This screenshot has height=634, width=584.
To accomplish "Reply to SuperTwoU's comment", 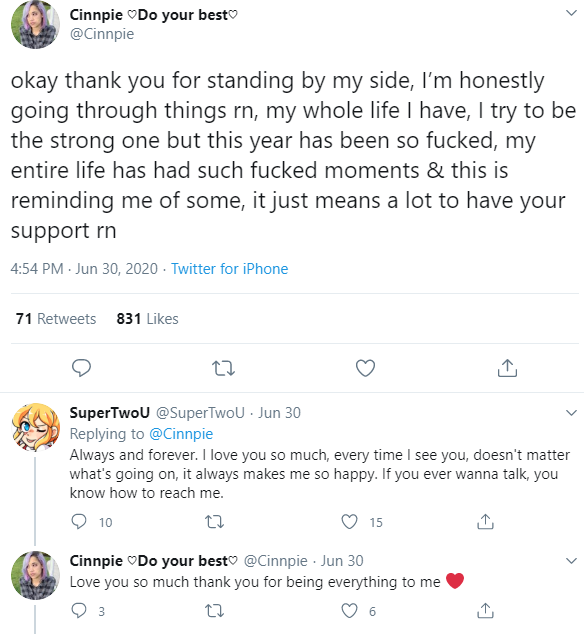I will tap(79, 522).
